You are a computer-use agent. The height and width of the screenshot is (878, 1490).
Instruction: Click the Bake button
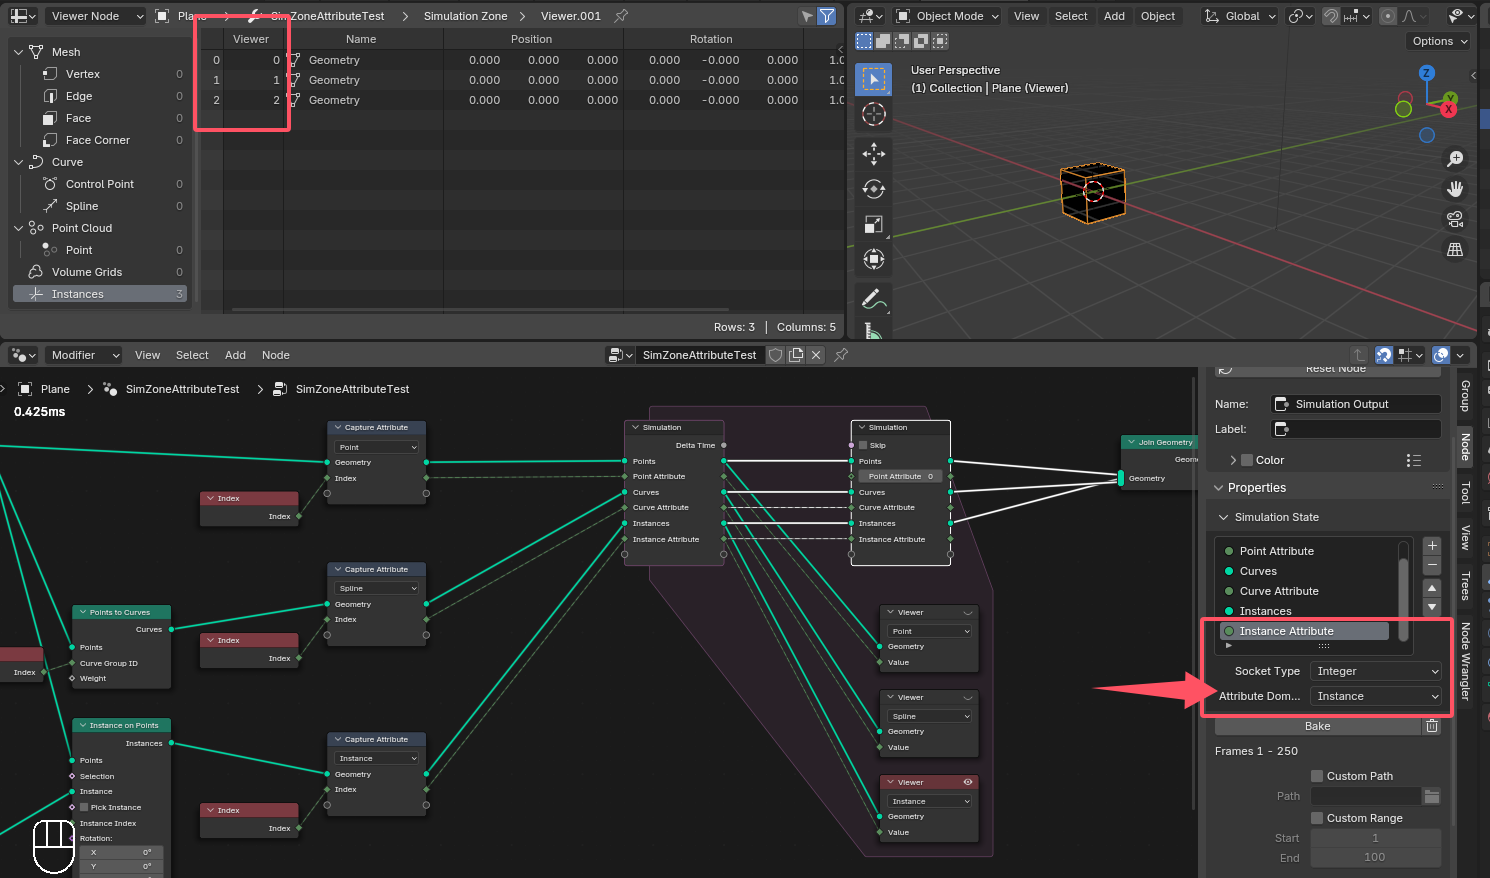click(1317, 726)
